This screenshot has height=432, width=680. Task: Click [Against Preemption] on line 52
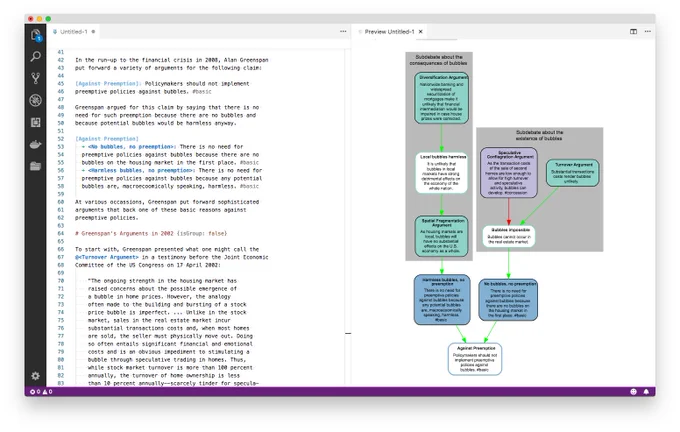pyautogui.click(x=107, y=139)
